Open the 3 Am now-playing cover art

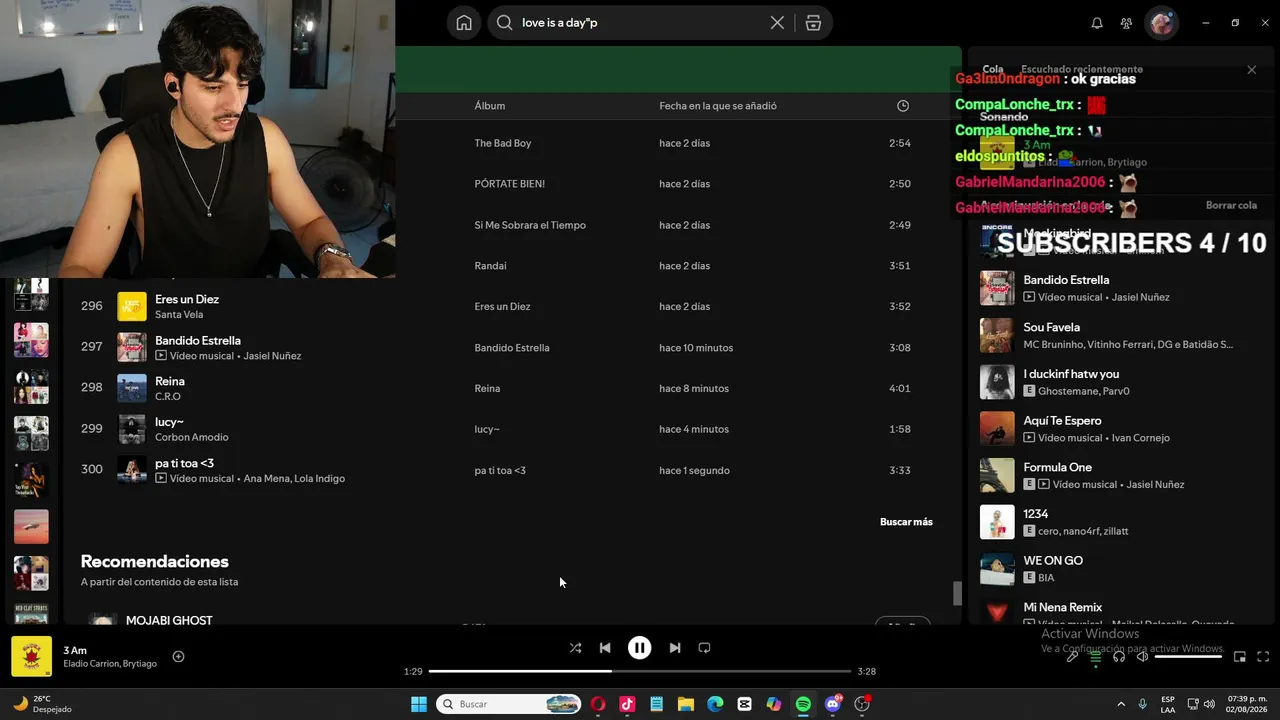click(31, 657)
